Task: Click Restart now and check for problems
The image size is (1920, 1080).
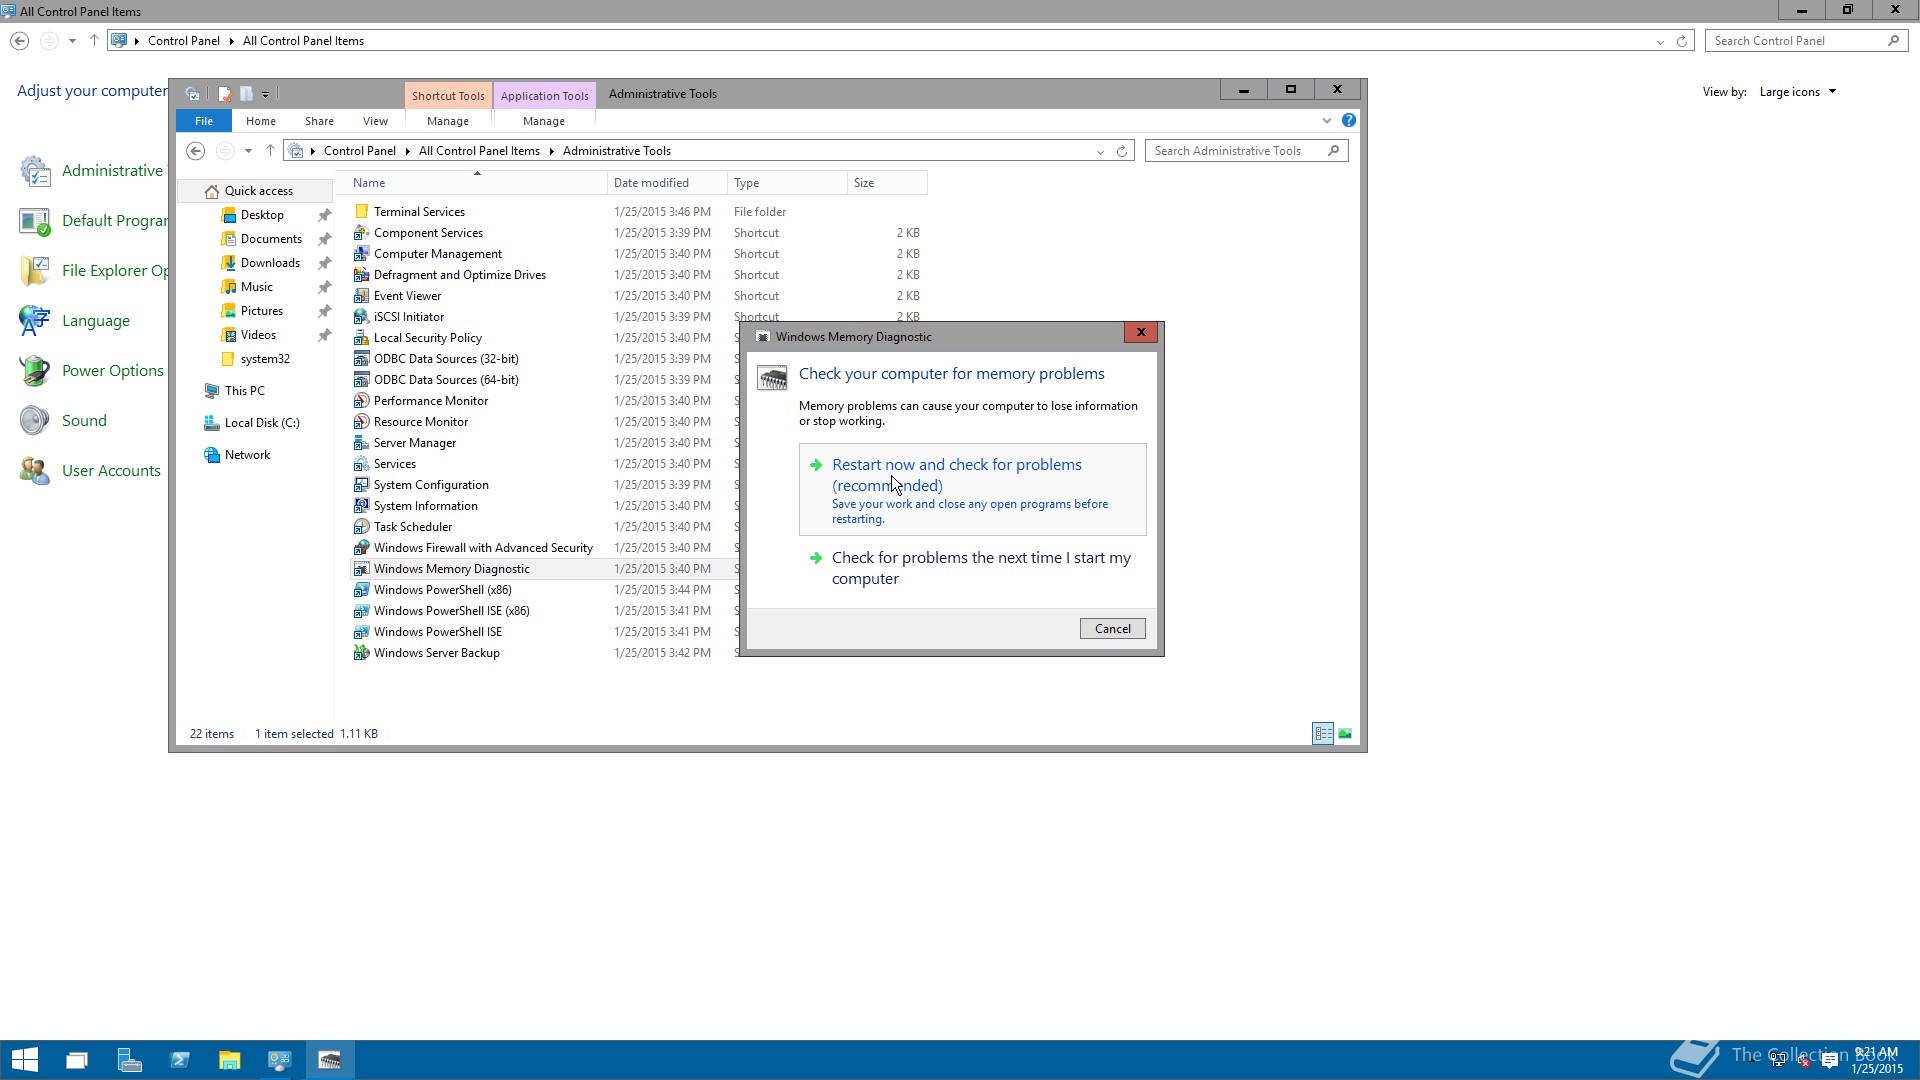Action: (972, 490)
